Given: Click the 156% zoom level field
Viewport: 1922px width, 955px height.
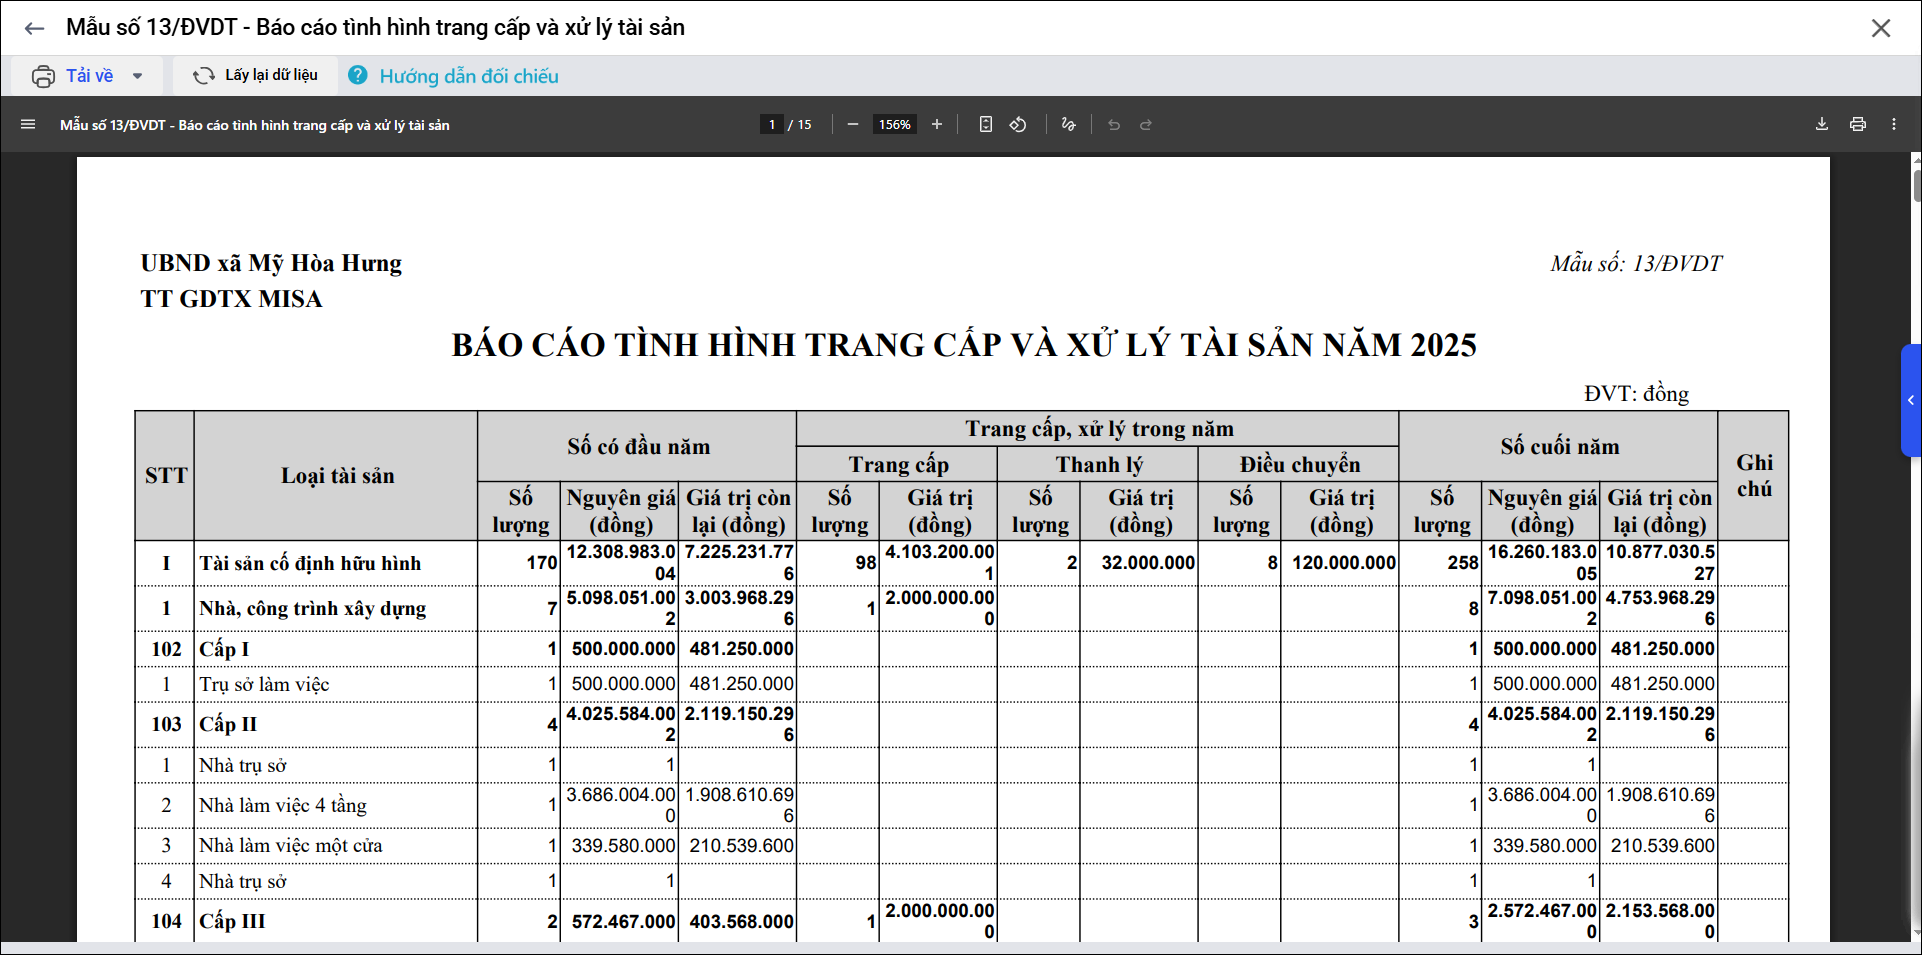Looking at the screenshot, I should (894, 125).
